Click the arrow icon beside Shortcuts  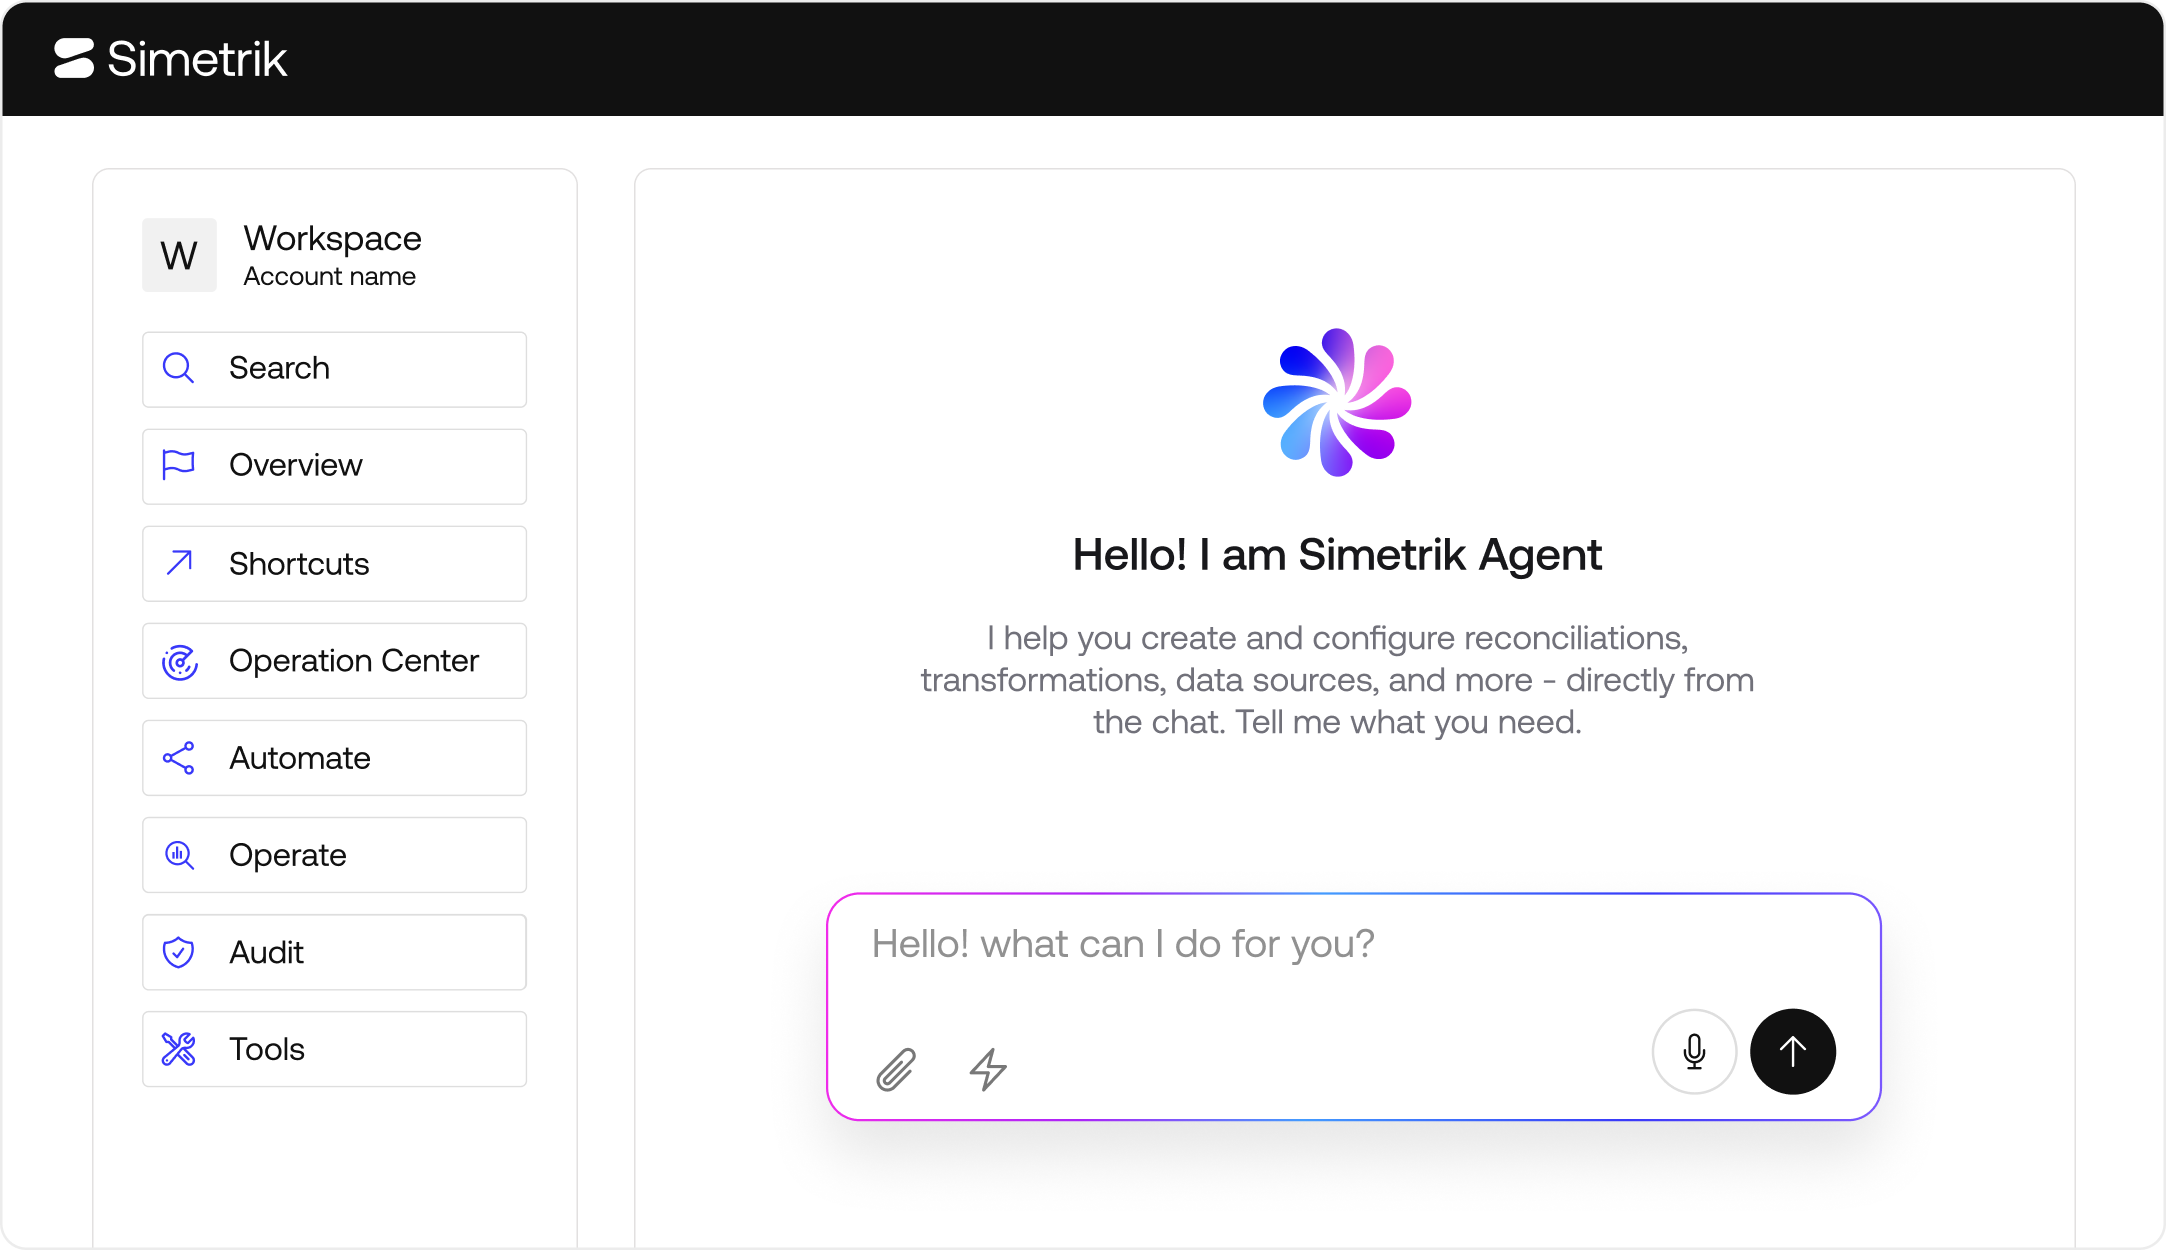[179, 563]
